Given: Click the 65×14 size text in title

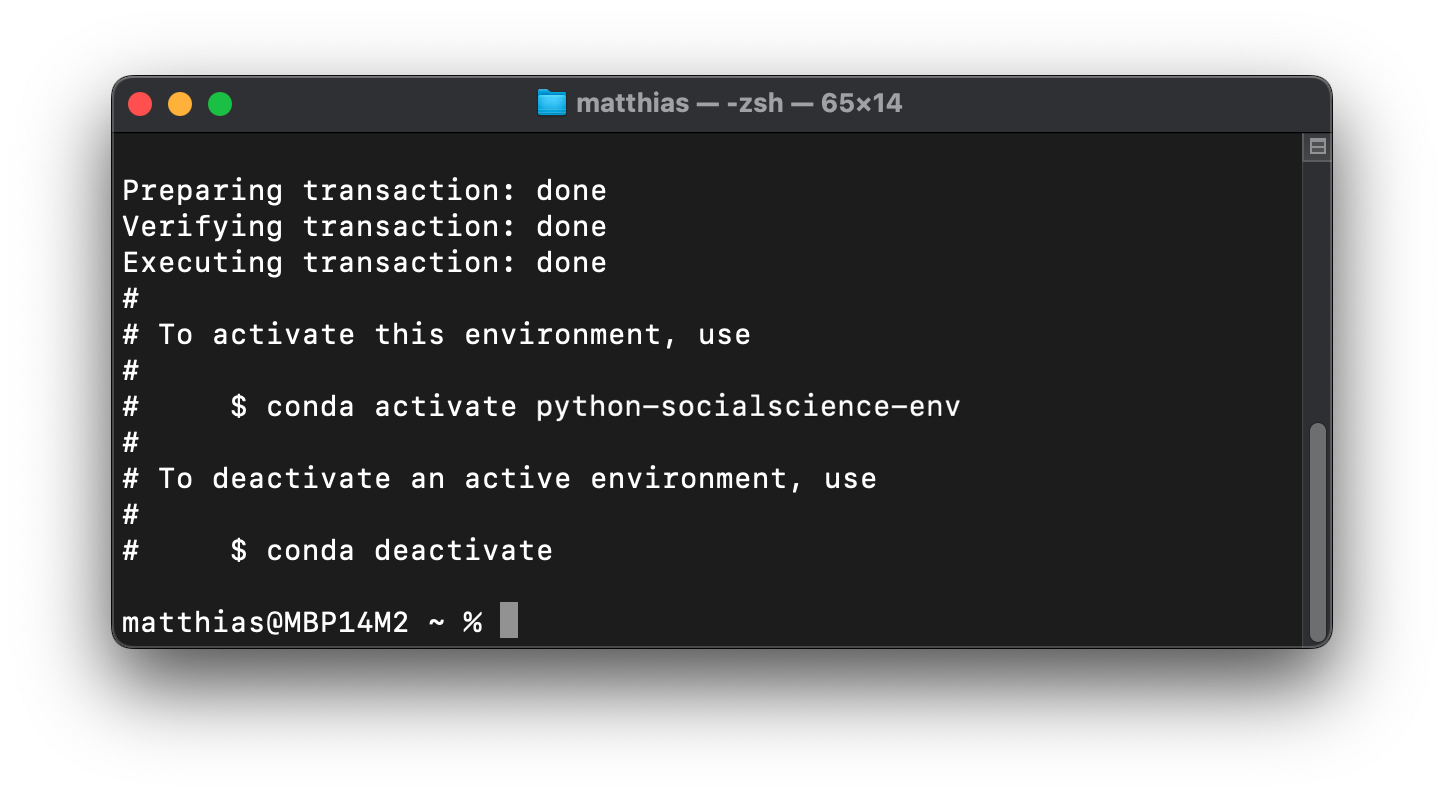Looking at the screenshot, I should (x=861, y=103).
